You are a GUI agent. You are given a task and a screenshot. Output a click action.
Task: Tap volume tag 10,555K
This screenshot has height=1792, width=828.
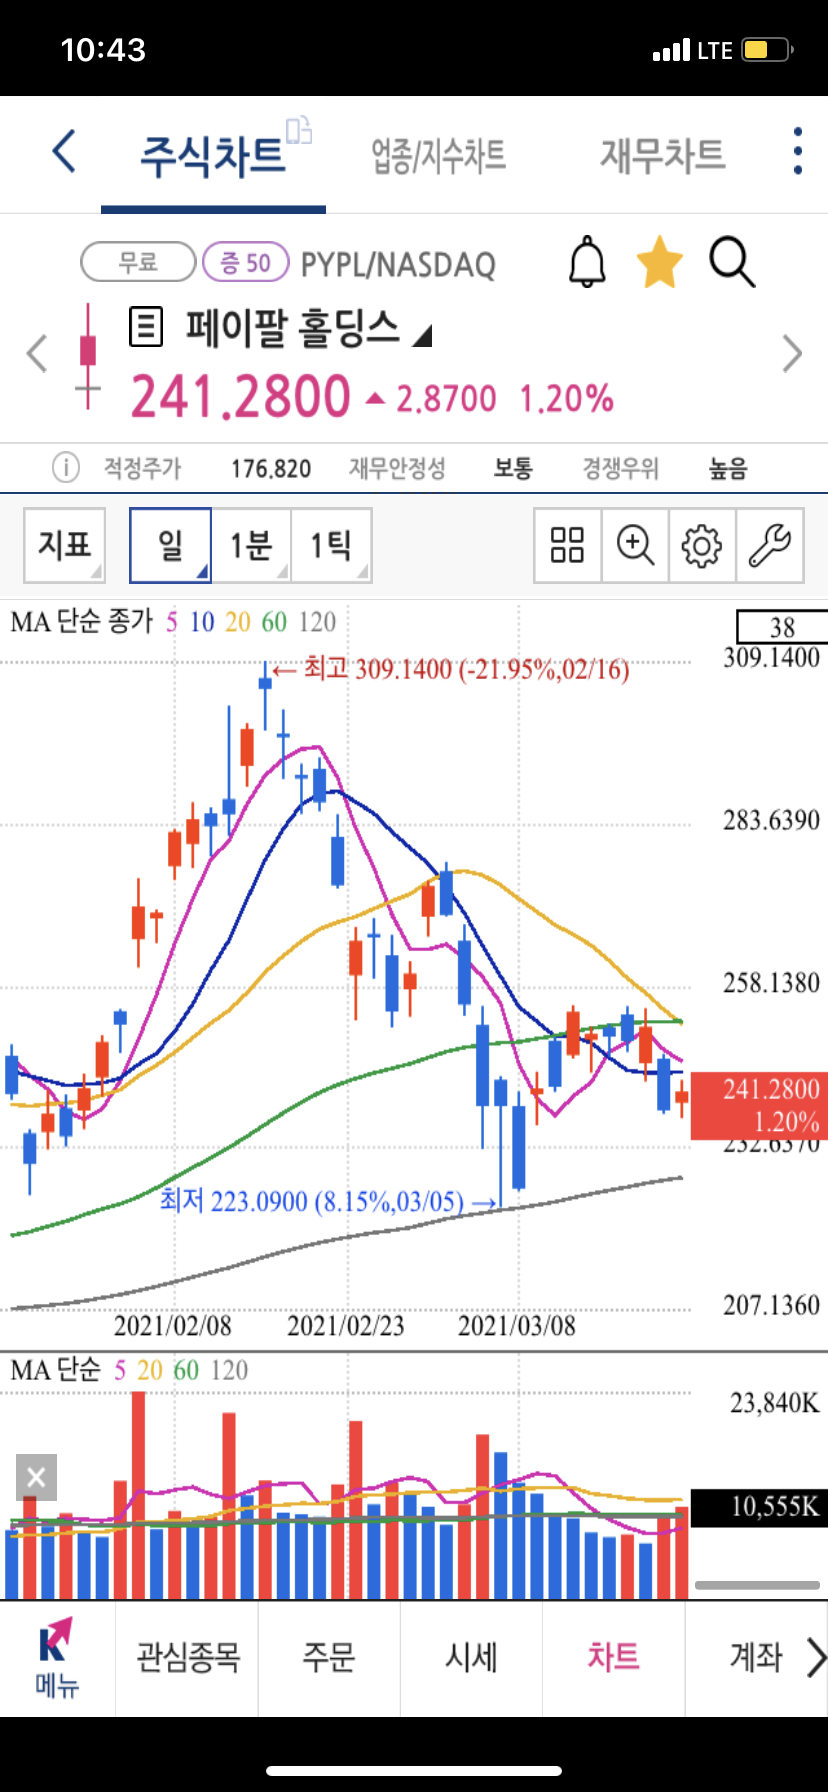[759, 1507]
